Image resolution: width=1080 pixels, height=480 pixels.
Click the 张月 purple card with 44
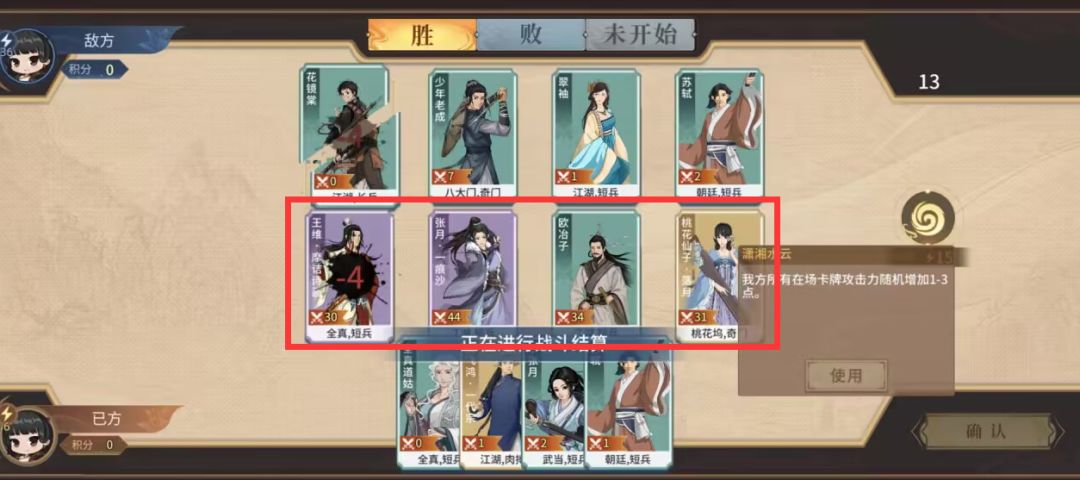pos(473,272)
